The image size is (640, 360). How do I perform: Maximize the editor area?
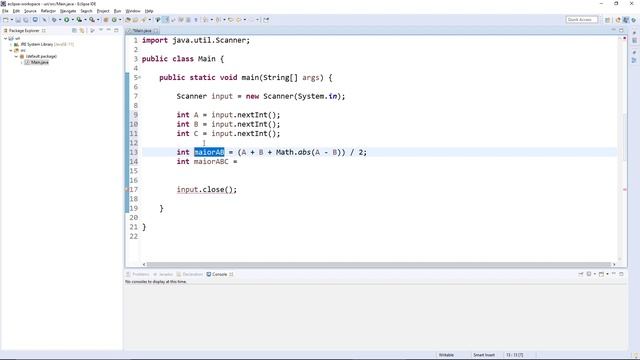pos(621,30)
